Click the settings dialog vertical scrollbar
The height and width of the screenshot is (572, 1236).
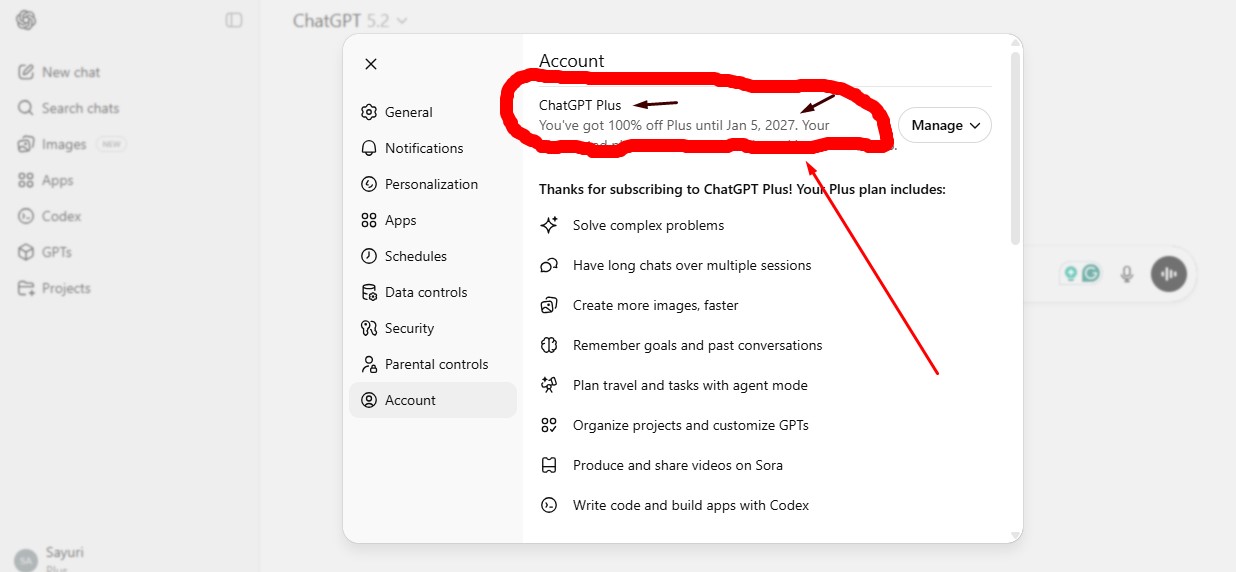[1015, 150]
